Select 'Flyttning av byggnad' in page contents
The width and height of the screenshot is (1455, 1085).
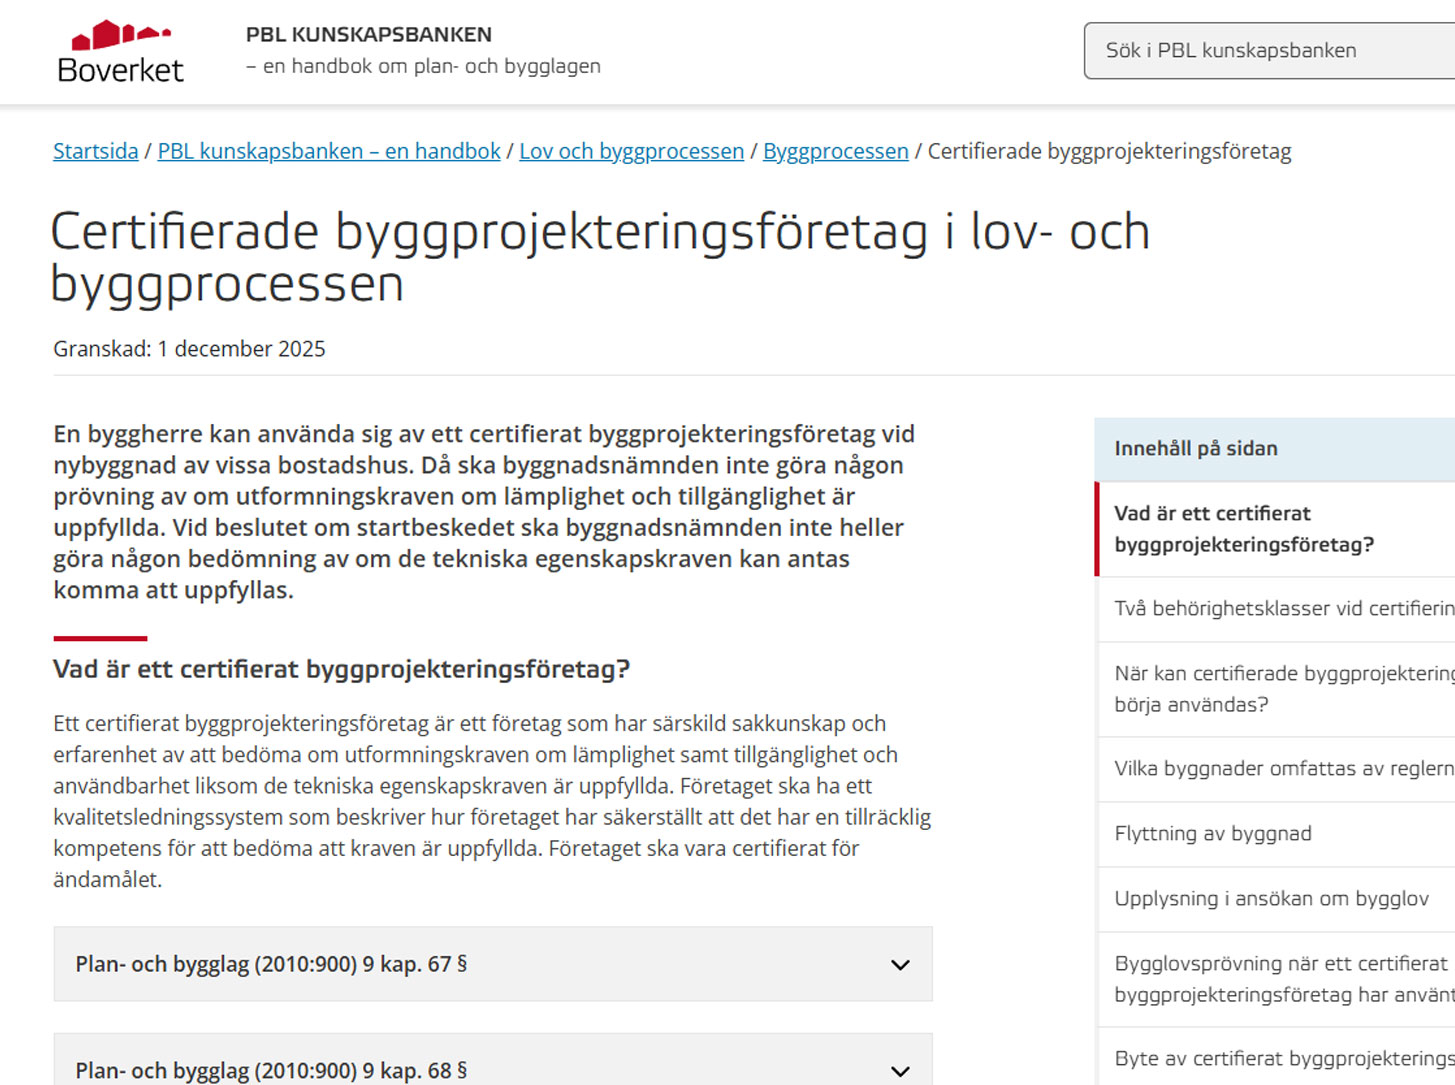coord(1212,833)
